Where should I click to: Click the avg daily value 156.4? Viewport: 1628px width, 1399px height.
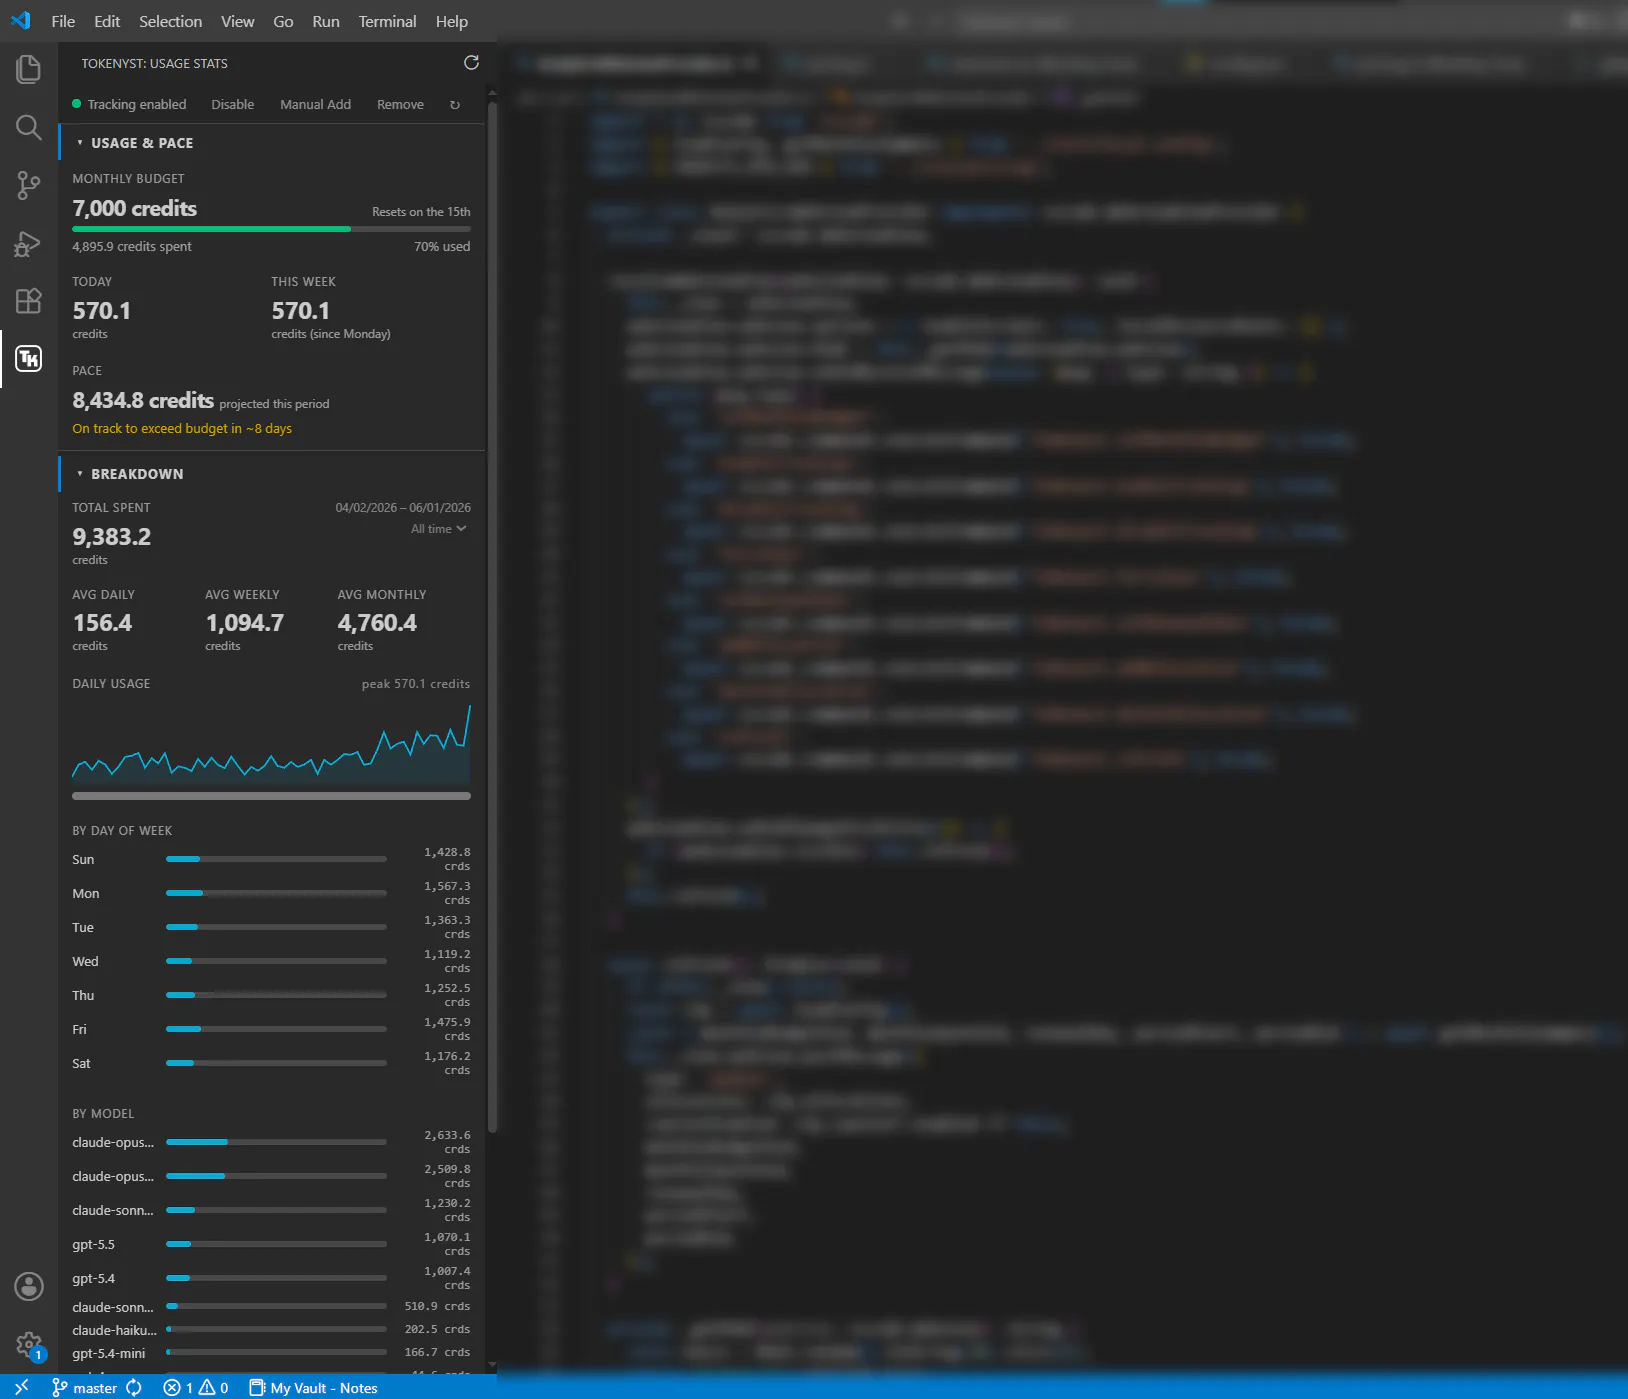tap(102, 623)
